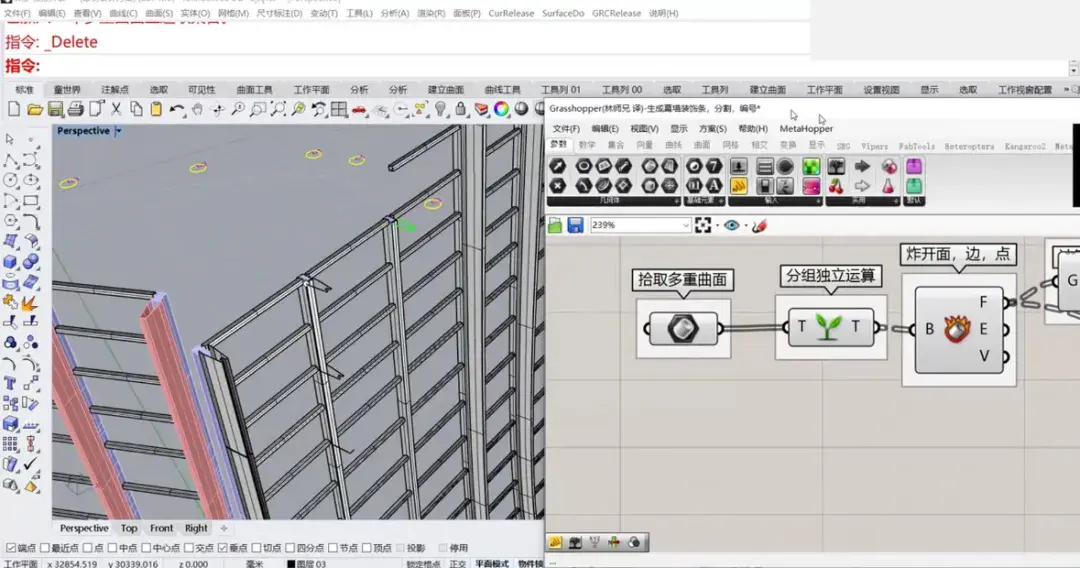The width and height of the screenshot is (1080, 568).
Task: Open dropdown arrow beside Grasshopper preview eye
Action: click(746, 226)
